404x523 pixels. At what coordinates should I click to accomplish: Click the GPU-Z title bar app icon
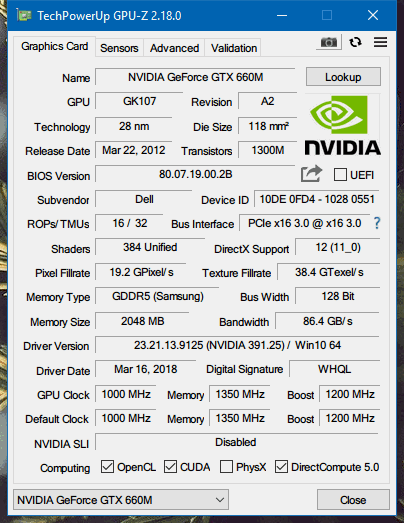click(x=24, y=15)
